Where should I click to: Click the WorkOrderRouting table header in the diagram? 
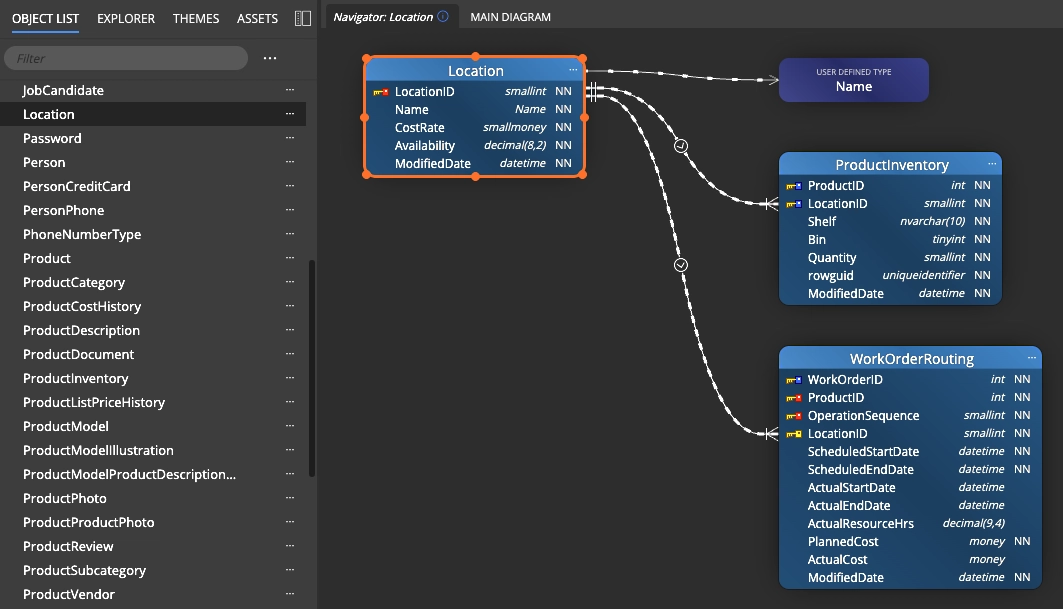point(910,359)
